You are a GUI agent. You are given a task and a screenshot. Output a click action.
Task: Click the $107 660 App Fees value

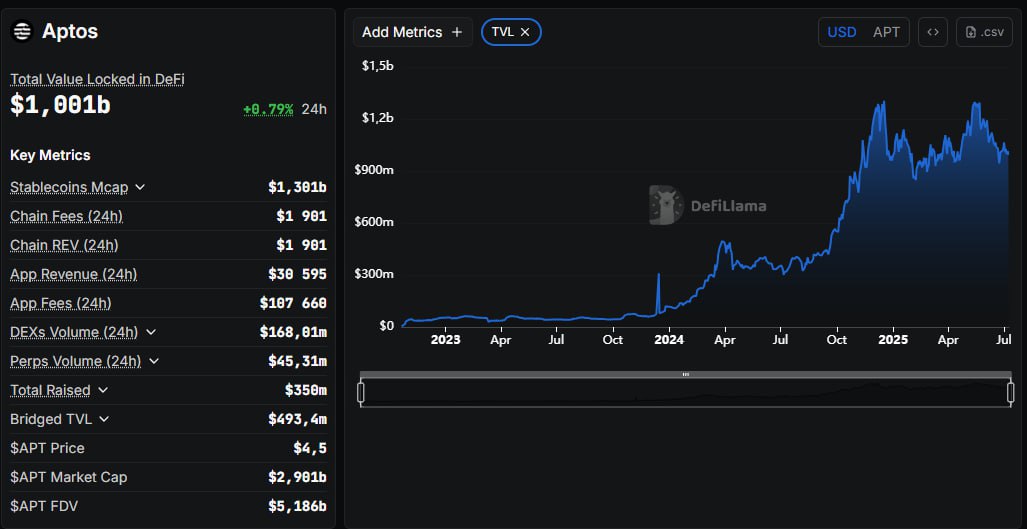[x=293, y=303]
